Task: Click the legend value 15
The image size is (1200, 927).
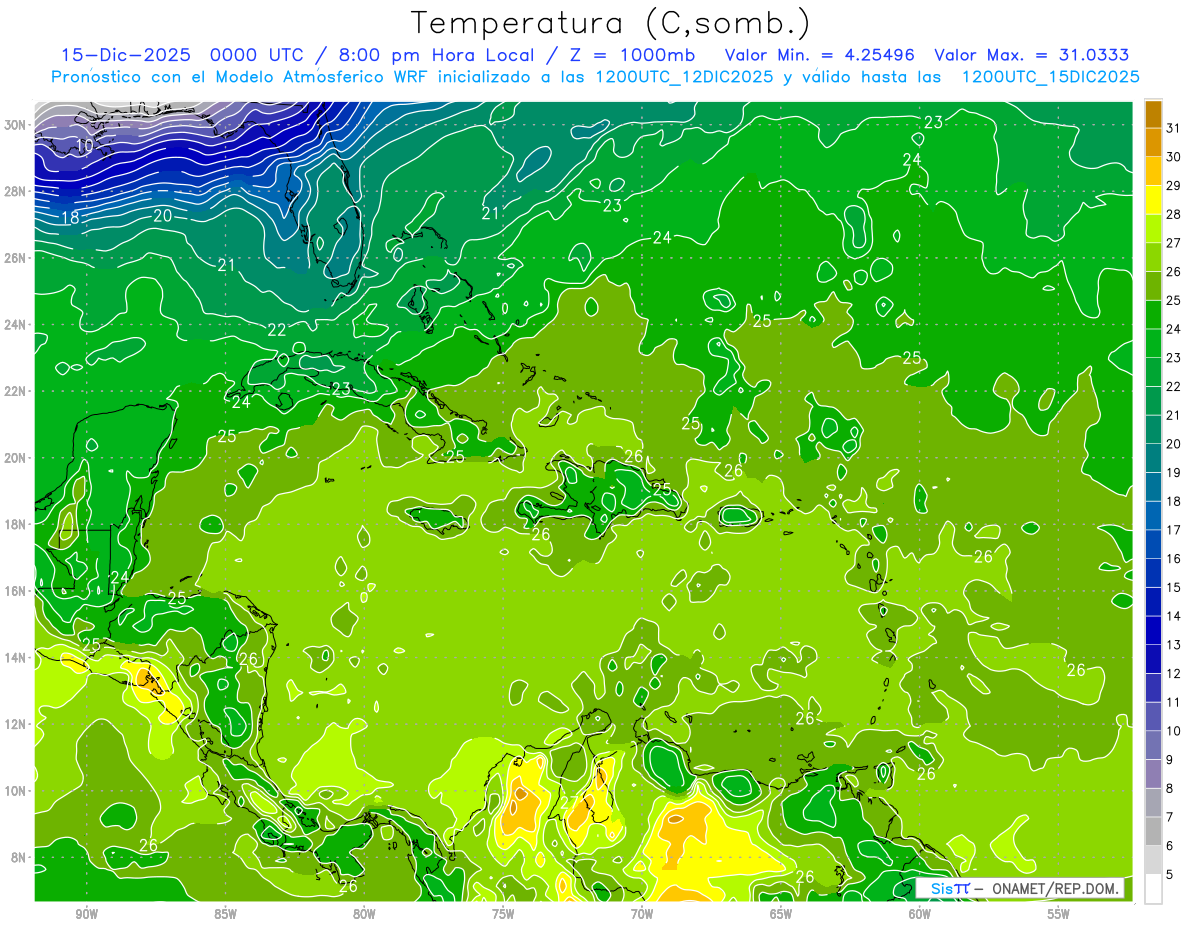Action: pos(1174,587)
